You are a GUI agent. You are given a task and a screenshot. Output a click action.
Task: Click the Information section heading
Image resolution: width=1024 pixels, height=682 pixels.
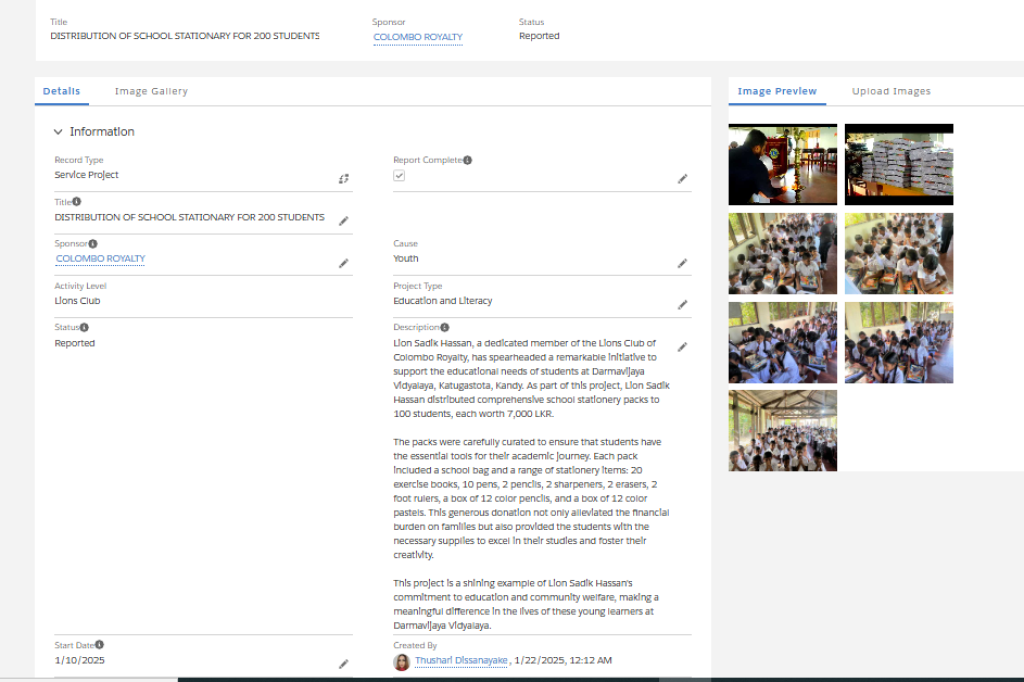[x=102, y=132]
